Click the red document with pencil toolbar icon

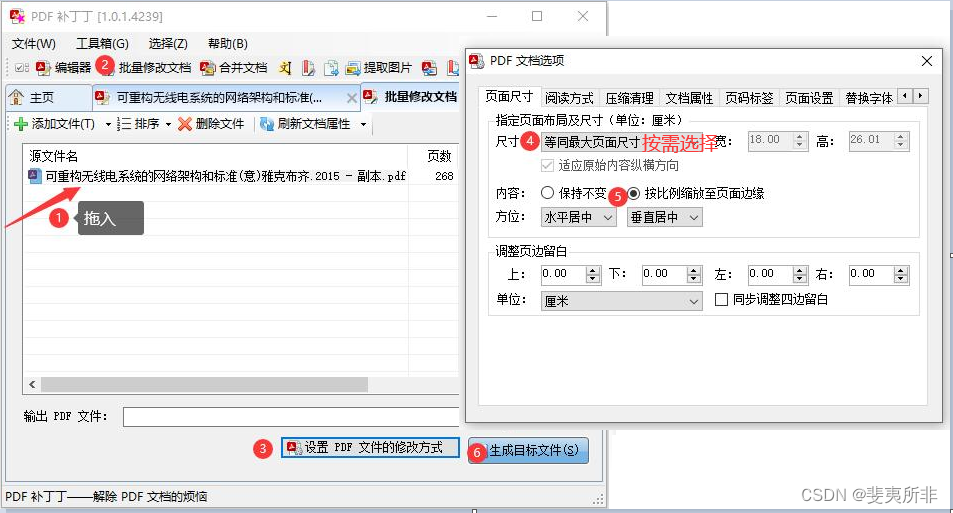(308, 67)
